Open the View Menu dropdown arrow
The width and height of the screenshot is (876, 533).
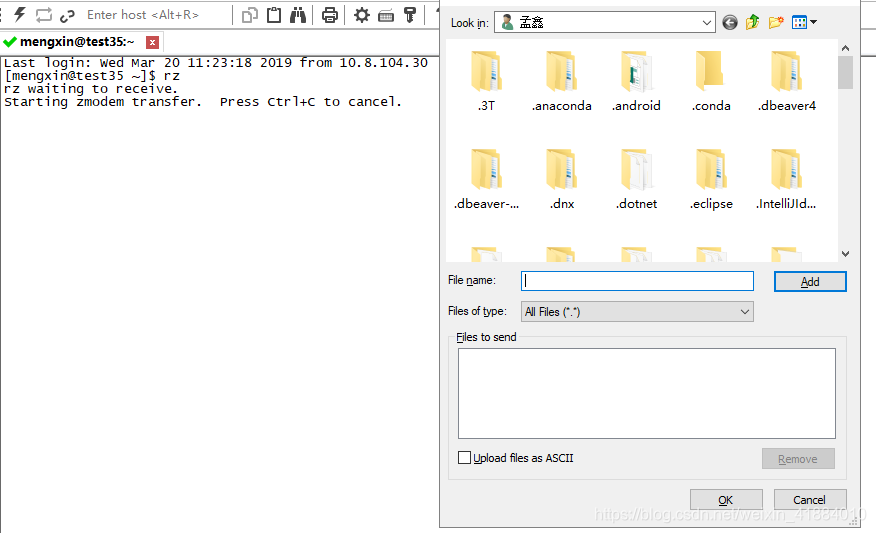tap(813, 22)
